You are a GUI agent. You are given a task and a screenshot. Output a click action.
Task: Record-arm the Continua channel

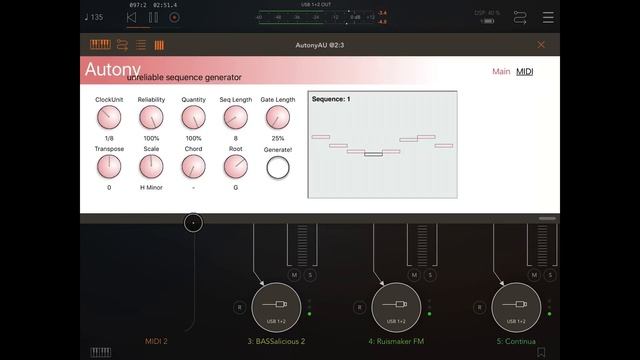(x=480, y=307)
